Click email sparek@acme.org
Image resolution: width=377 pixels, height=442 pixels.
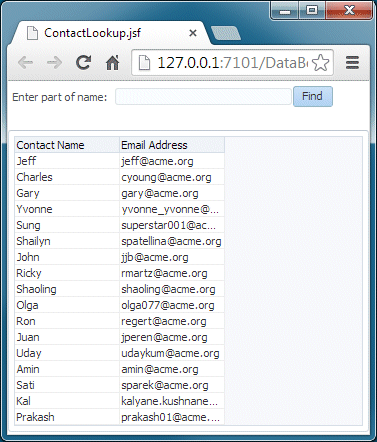pos(165,385)
